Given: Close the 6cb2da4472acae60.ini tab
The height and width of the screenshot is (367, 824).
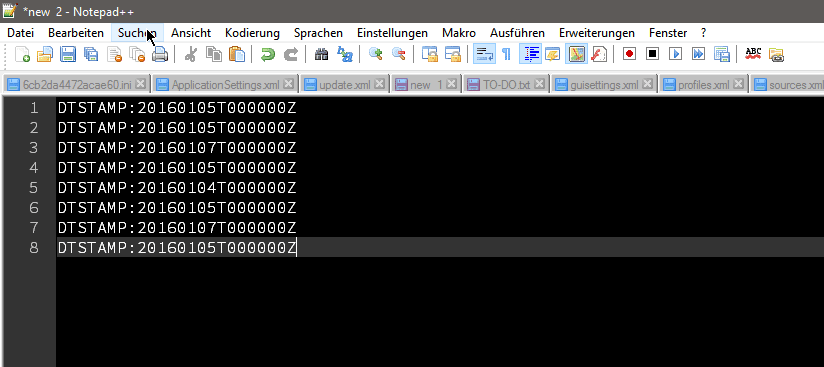Looking at the screenshot, I should 140,84.
